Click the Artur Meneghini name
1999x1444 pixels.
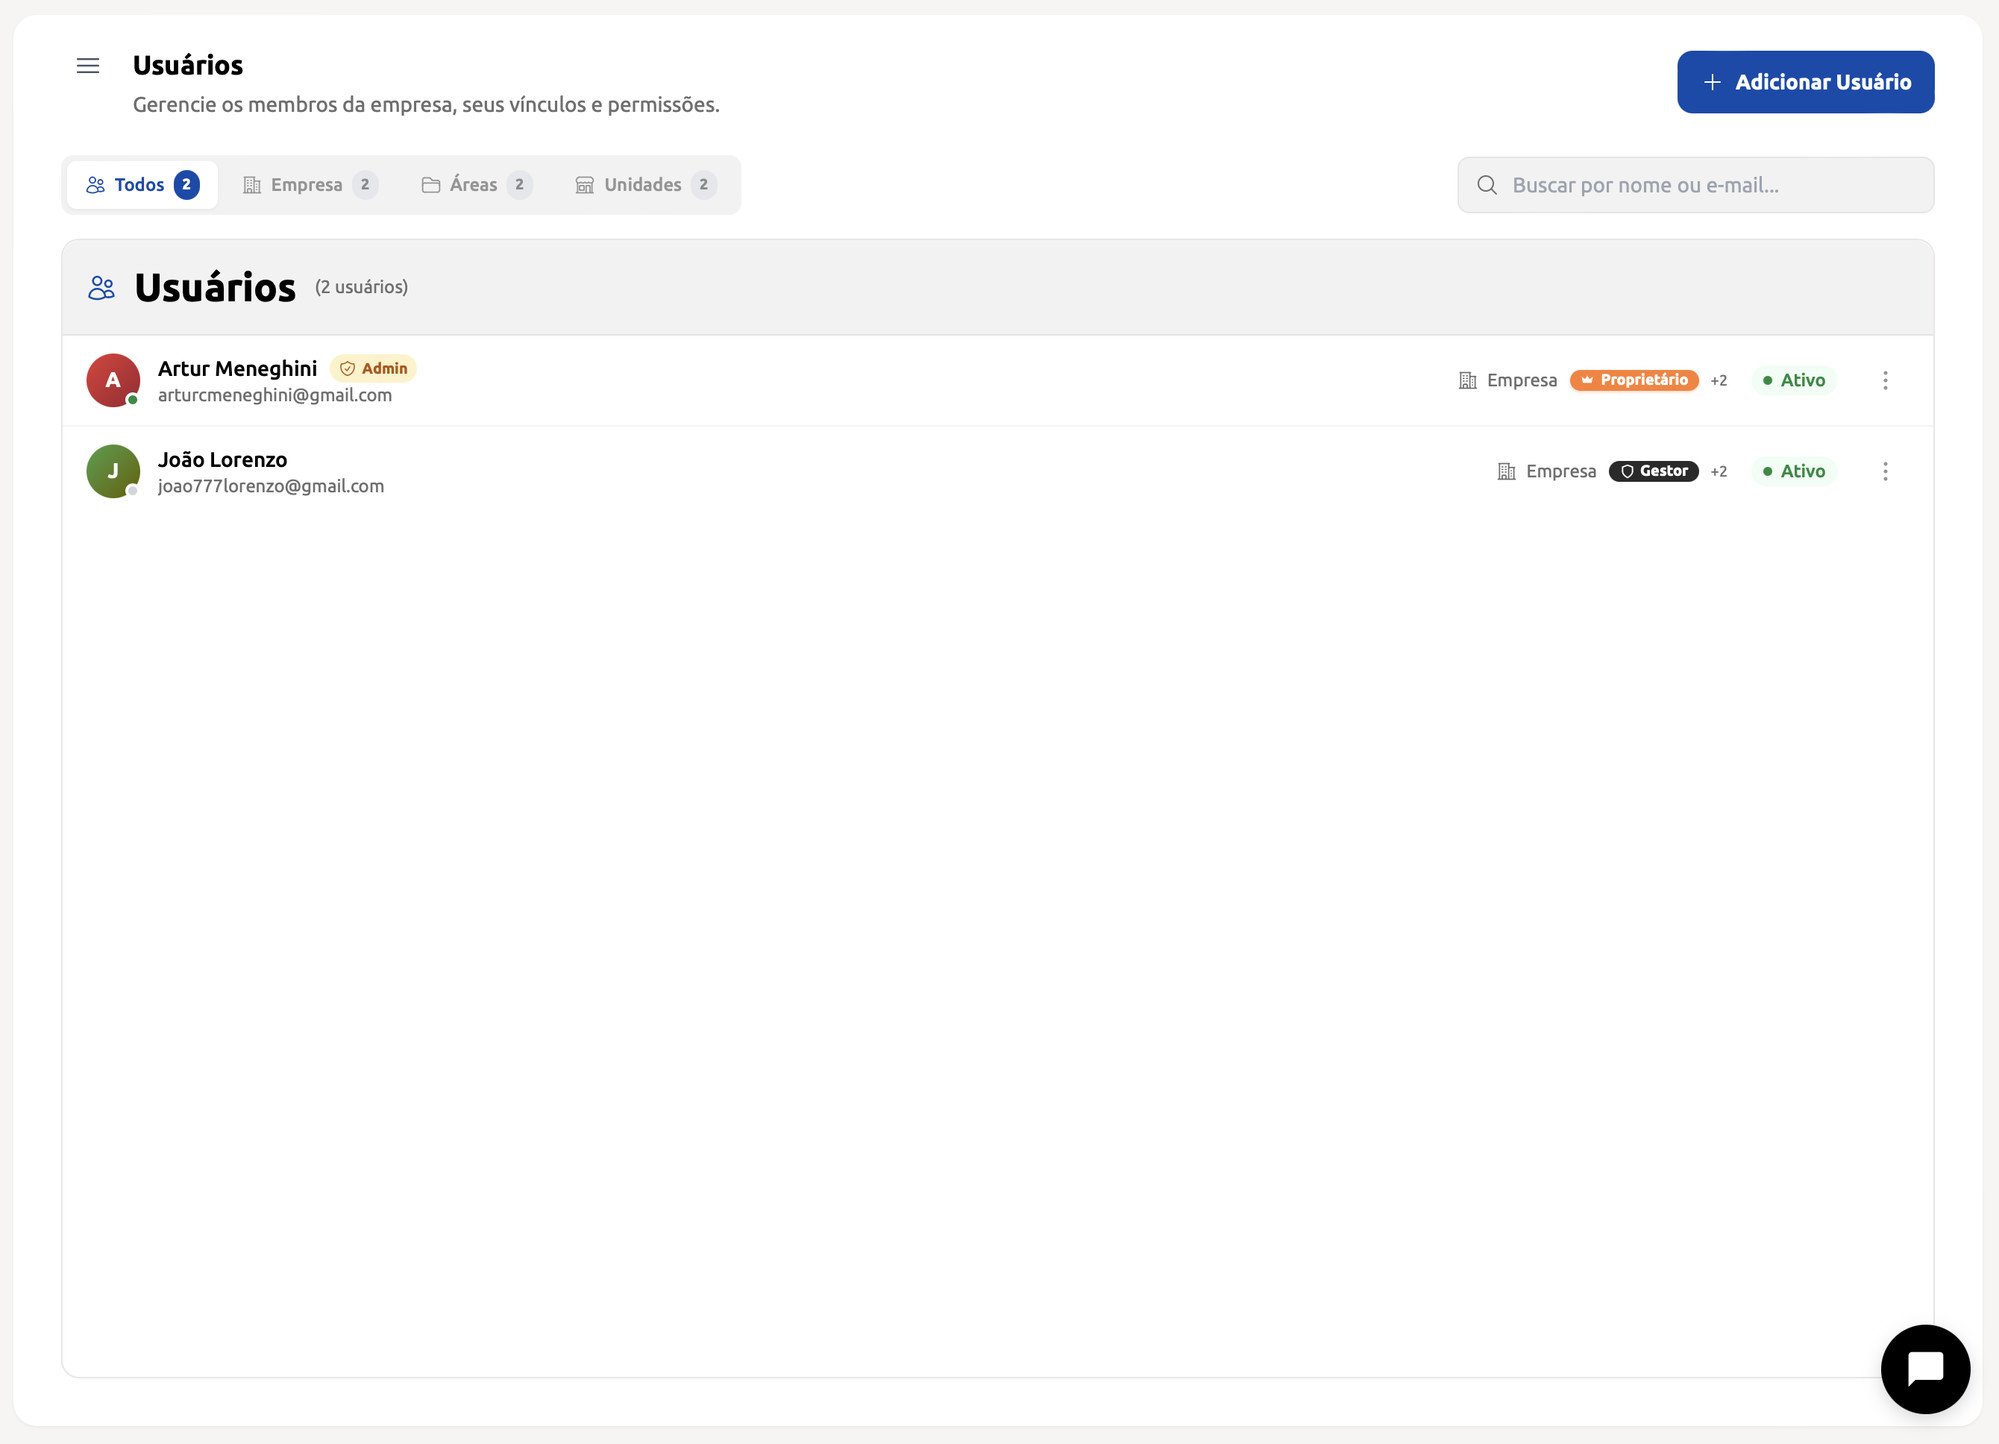(x=237, y=369)
